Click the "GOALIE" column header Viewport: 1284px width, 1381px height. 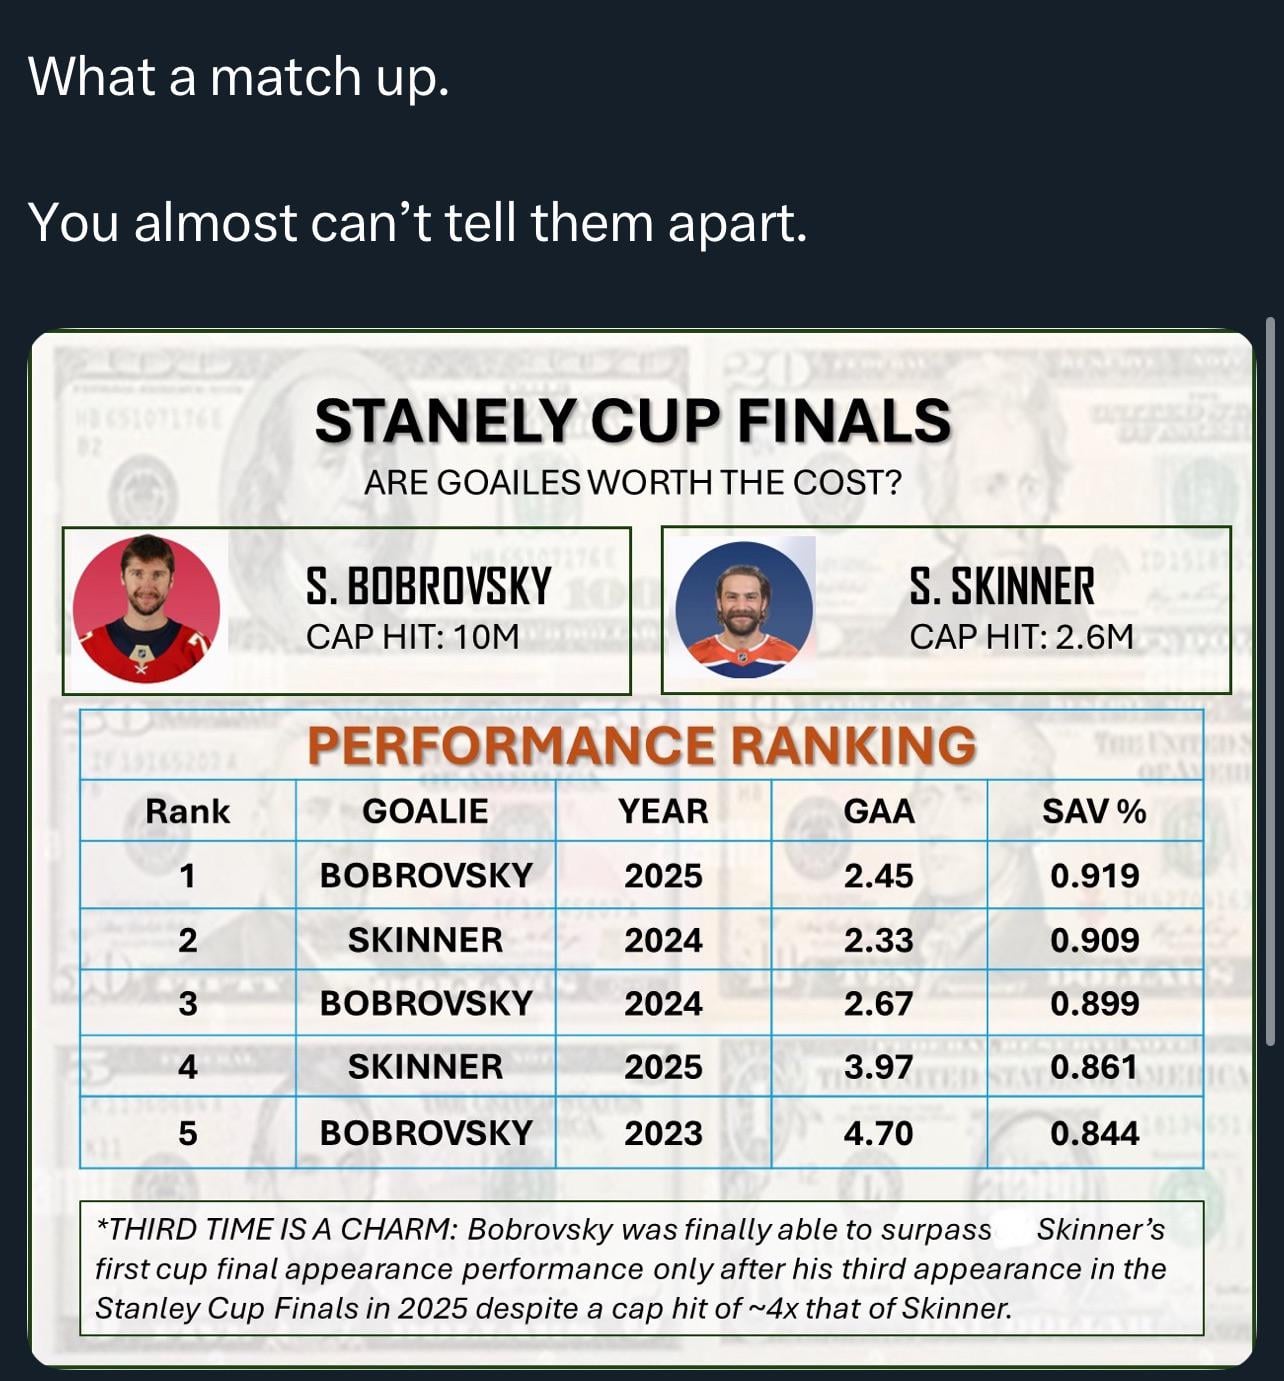coord(425,811)
